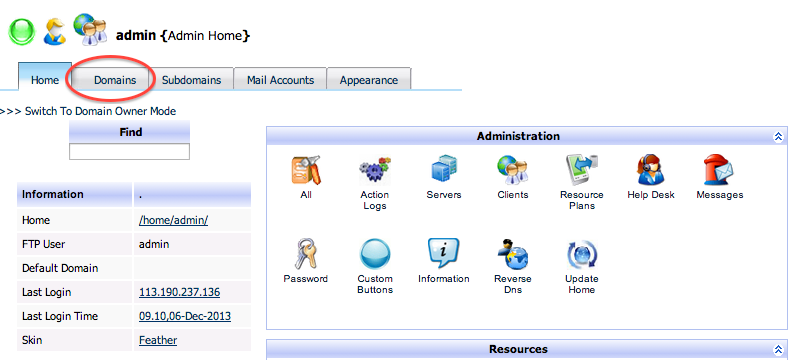Click the Default Domain row label

pos(60,268)
